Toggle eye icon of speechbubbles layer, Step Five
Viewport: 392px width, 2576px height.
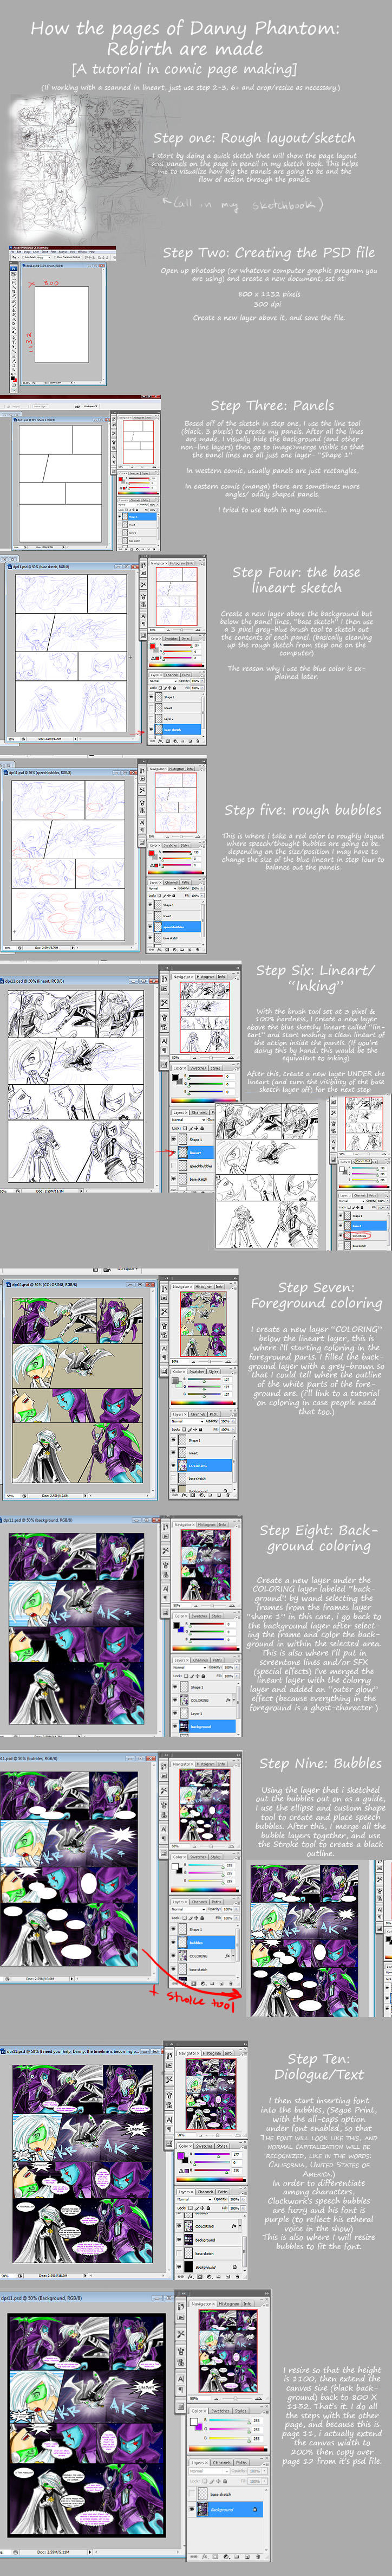tap(150, 927)
